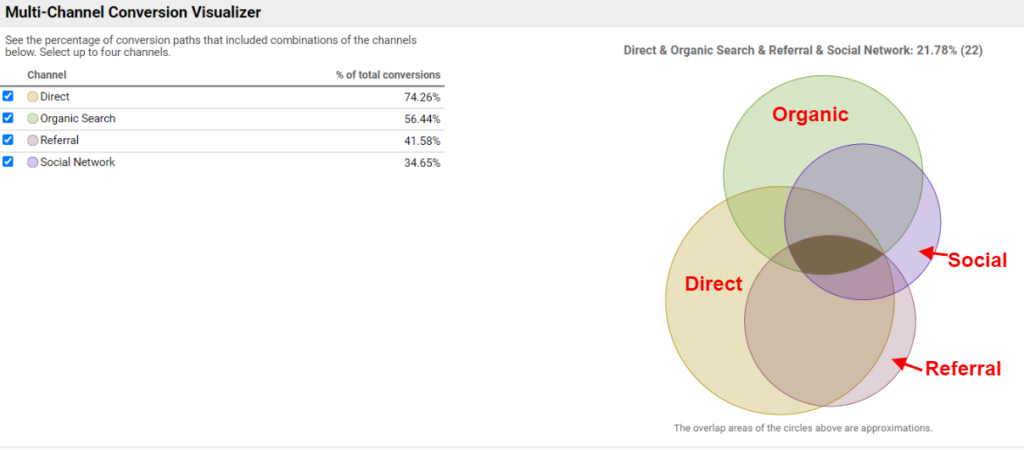Select the Social Network channel name in the table

tap(77, 162)
